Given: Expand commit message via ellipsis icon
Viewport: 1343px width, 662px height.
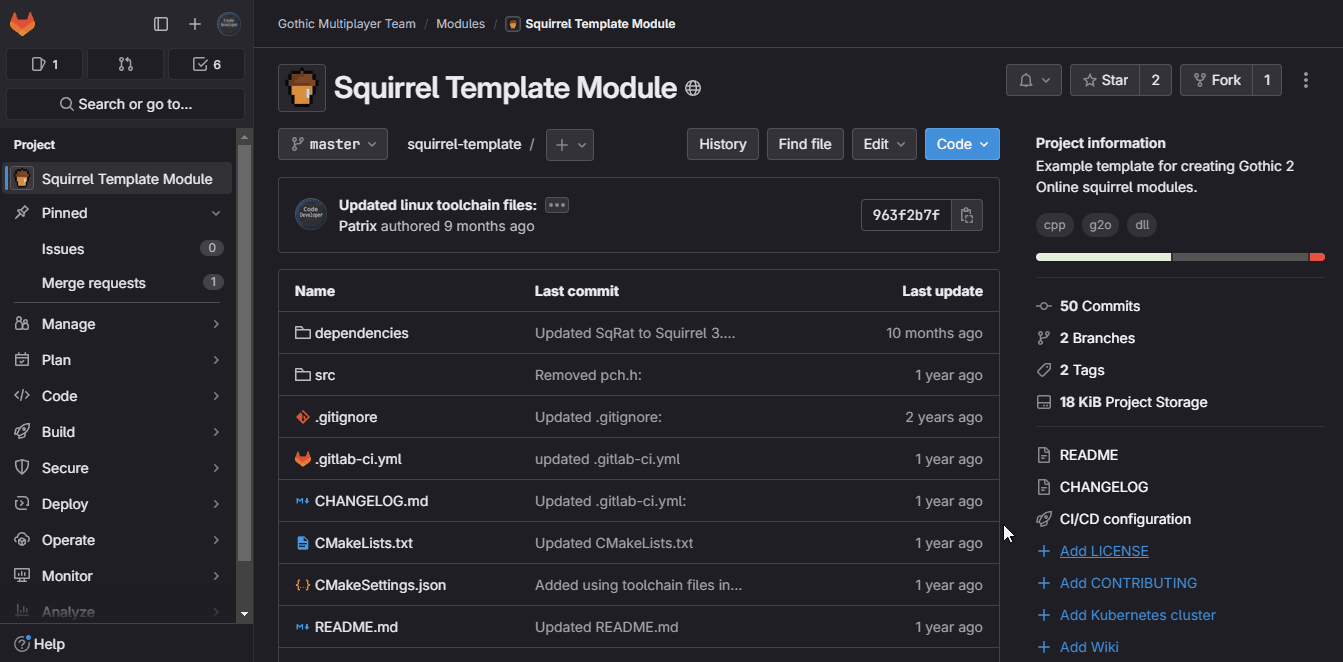Looking at the screenshot, I should (x=556, y=204).
